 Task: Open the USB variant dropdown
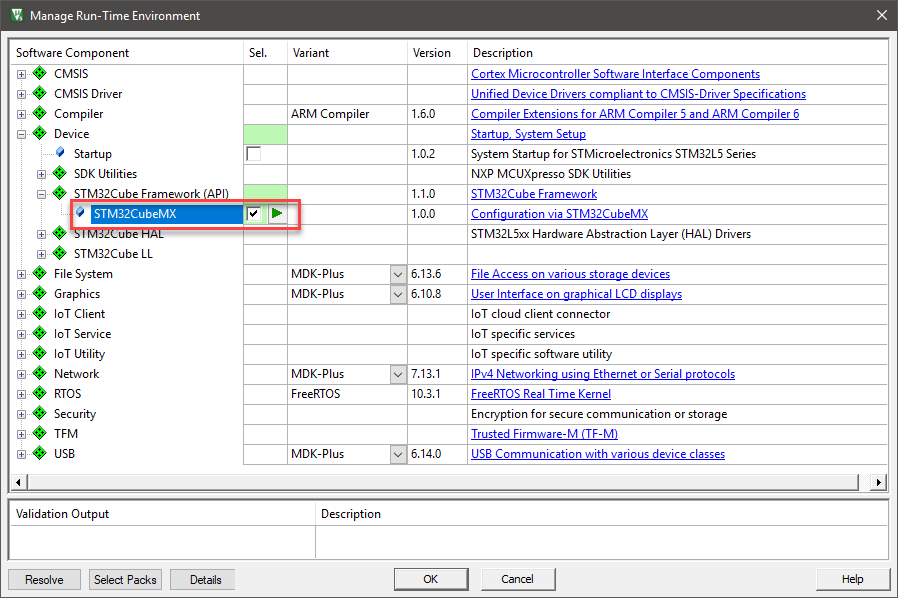[398, 455]
